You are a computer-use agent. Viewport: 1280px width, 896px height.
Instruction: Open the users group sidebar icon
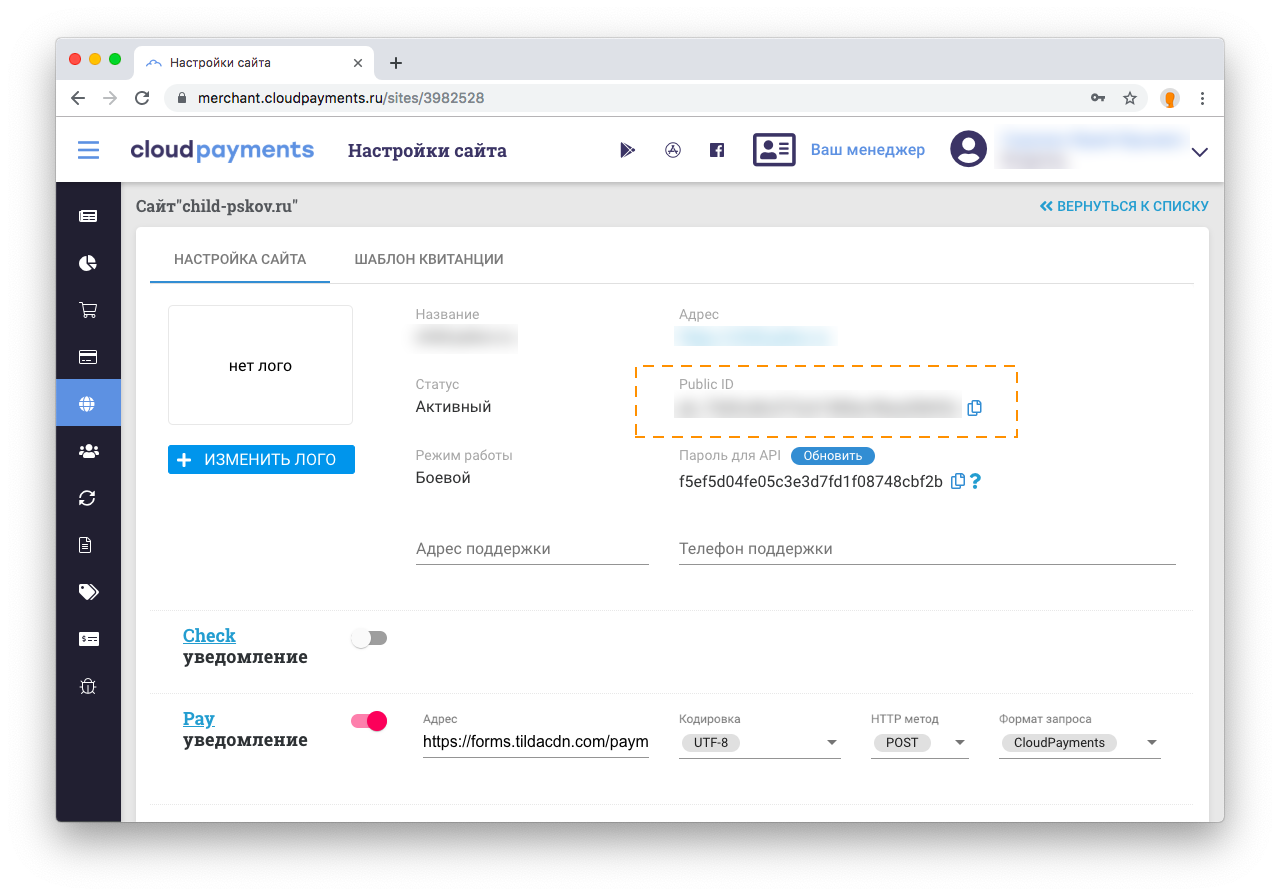click(88, 451)
